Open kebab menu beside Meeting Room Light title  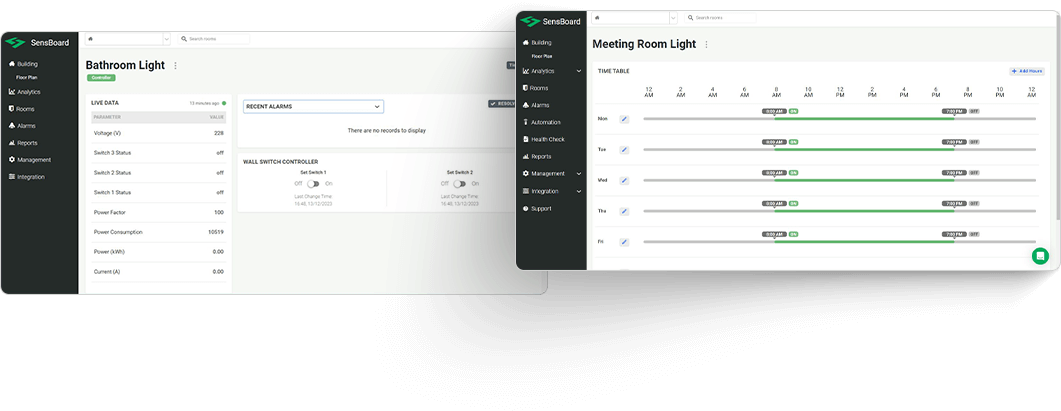pos(706,45)
